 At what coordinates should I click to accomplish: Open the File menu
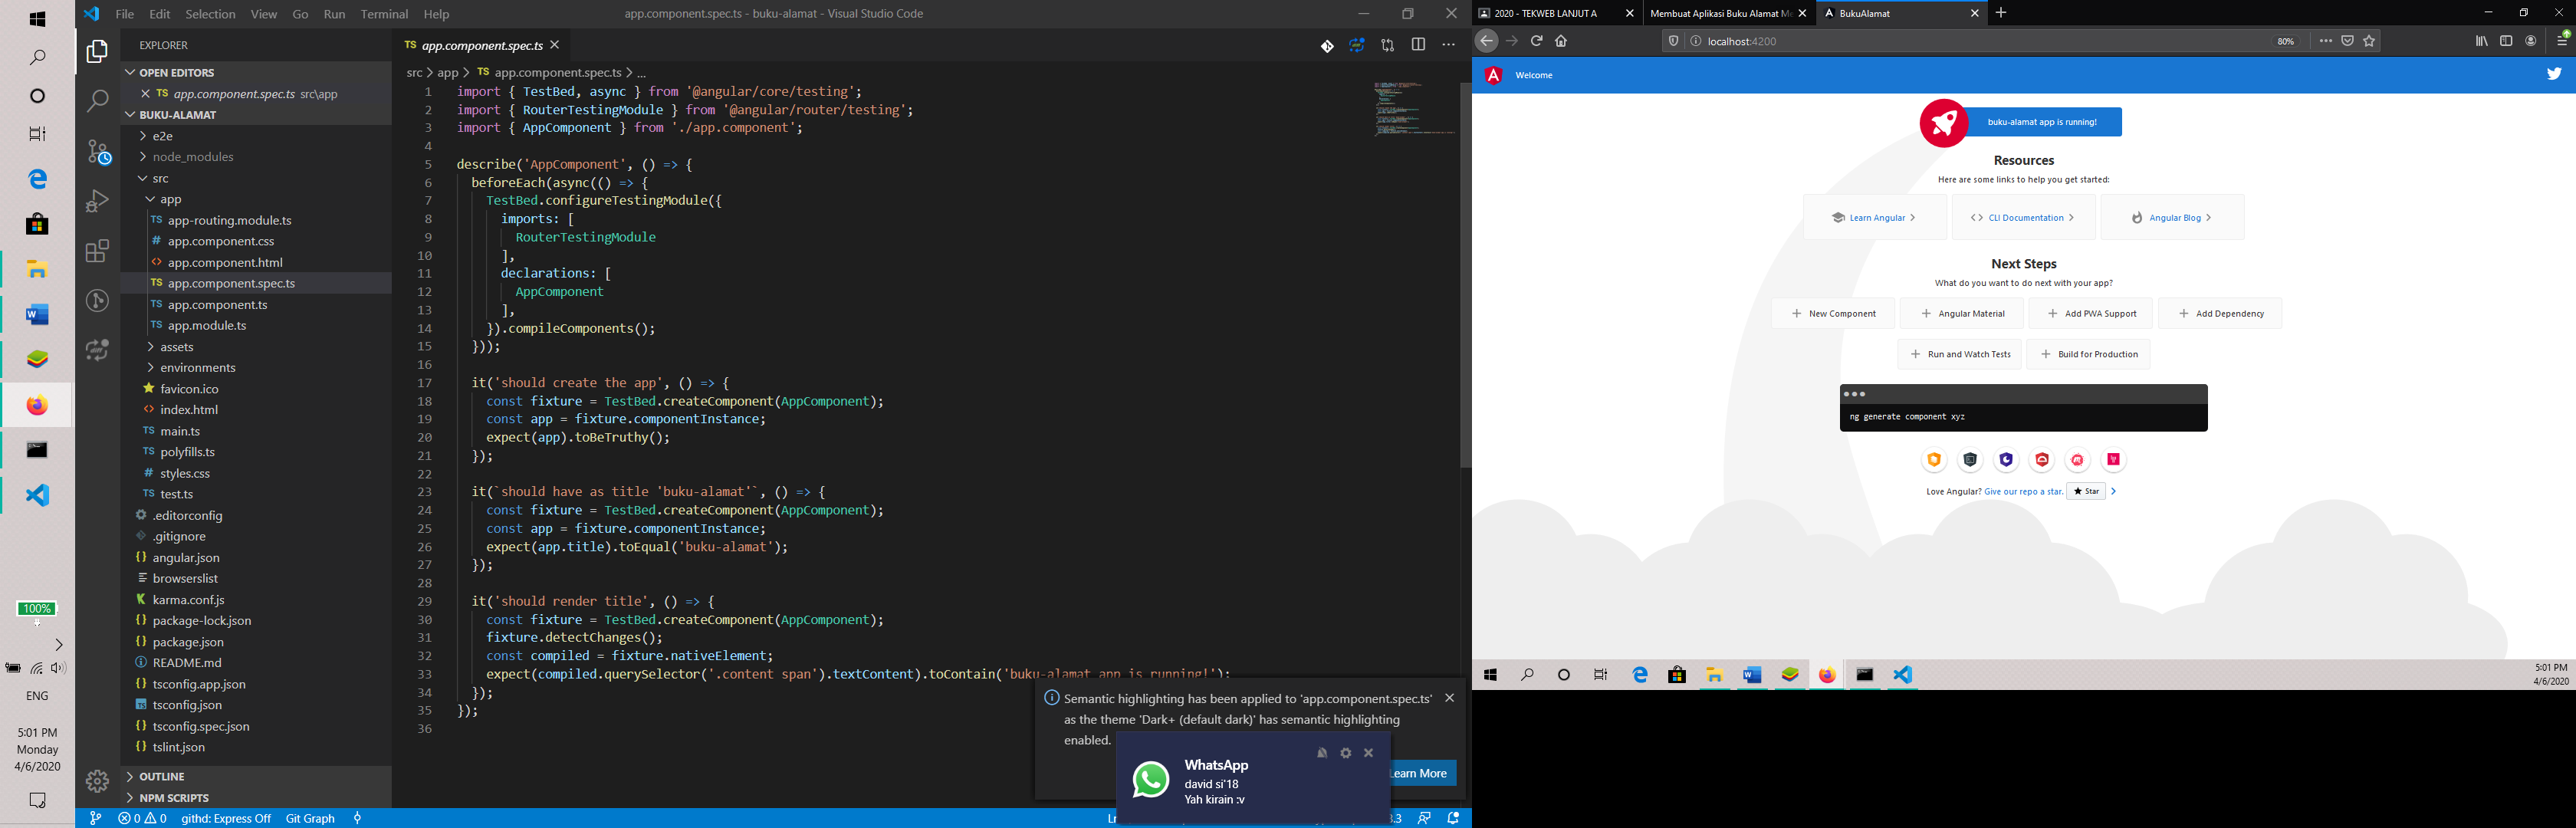pos(125,14)
